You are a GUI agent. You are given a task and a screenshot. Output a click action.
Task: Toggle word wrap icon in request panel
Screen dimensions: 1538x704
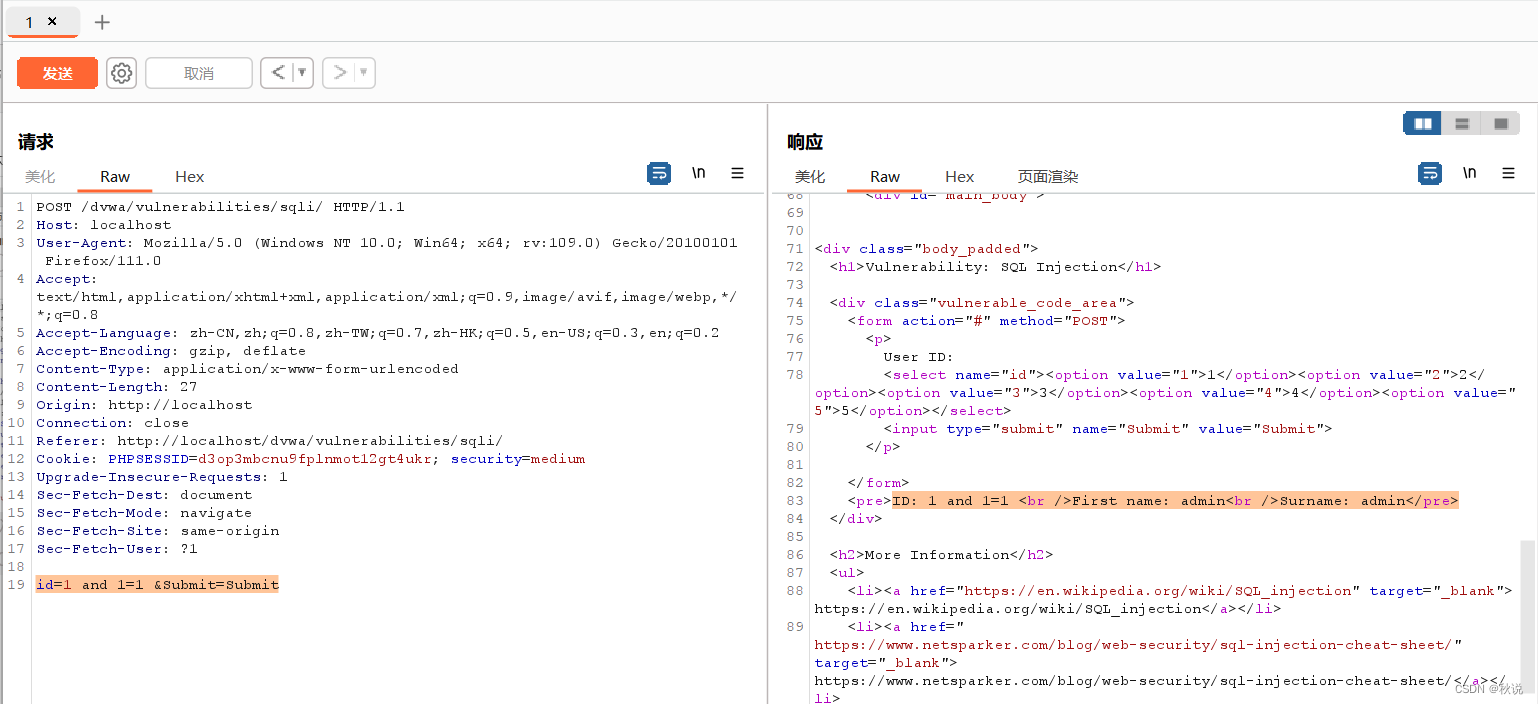point(659,173)
